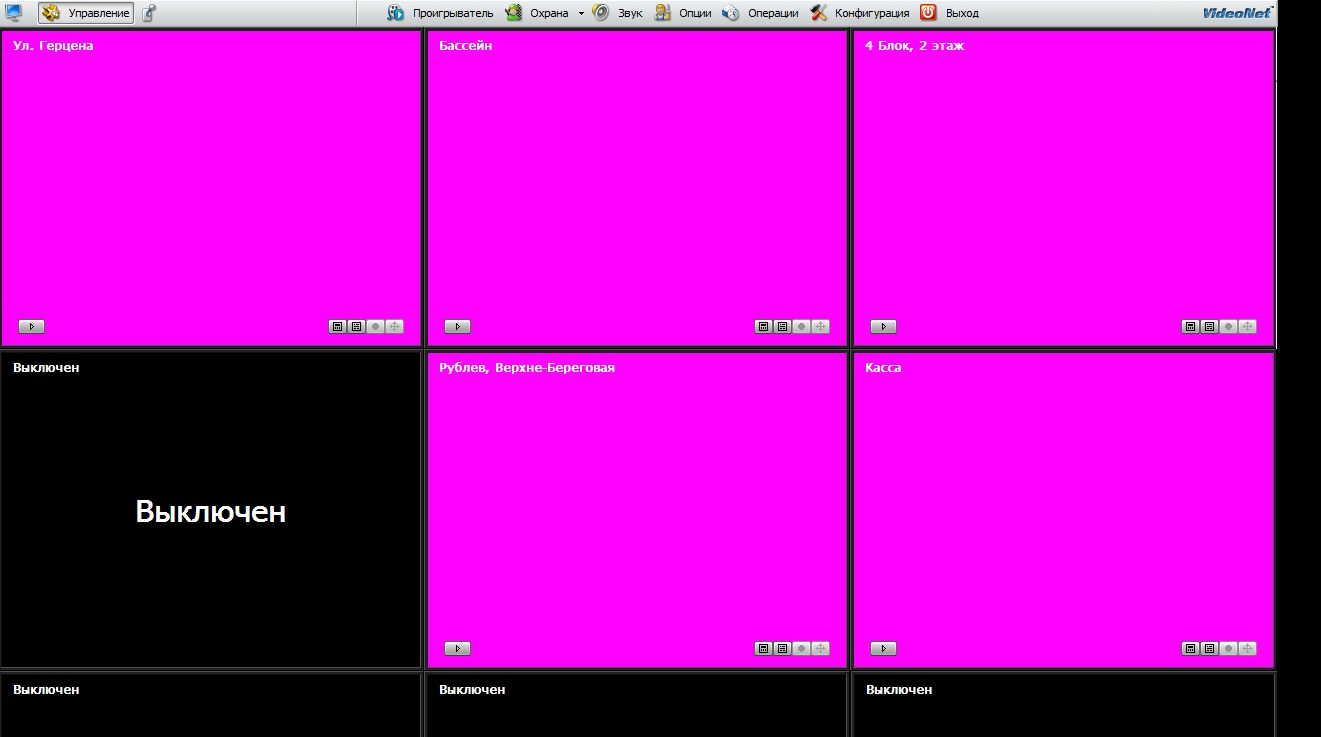Image resolution: width=1321 pixels, height=737 pixels.
Task: Open the Операции menu
Action: tap(760, 13)
